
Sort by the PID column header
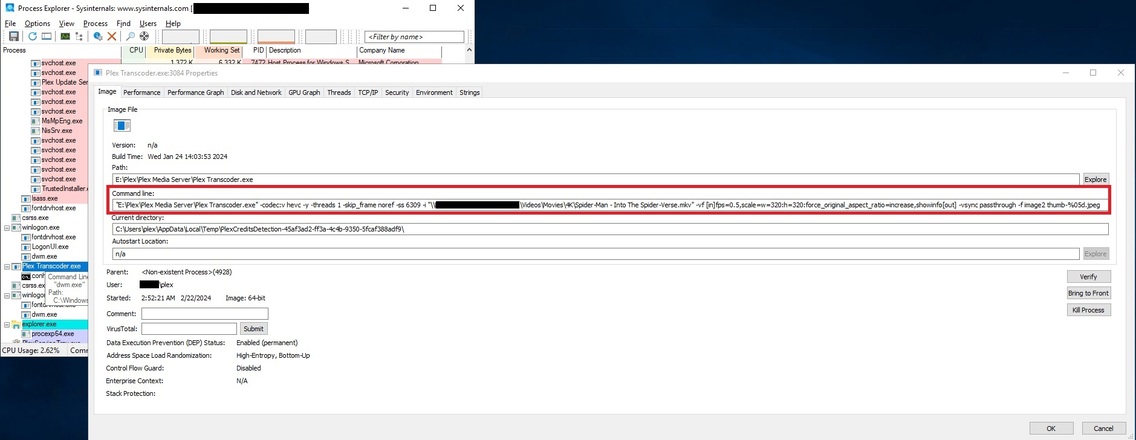point(258,51)
